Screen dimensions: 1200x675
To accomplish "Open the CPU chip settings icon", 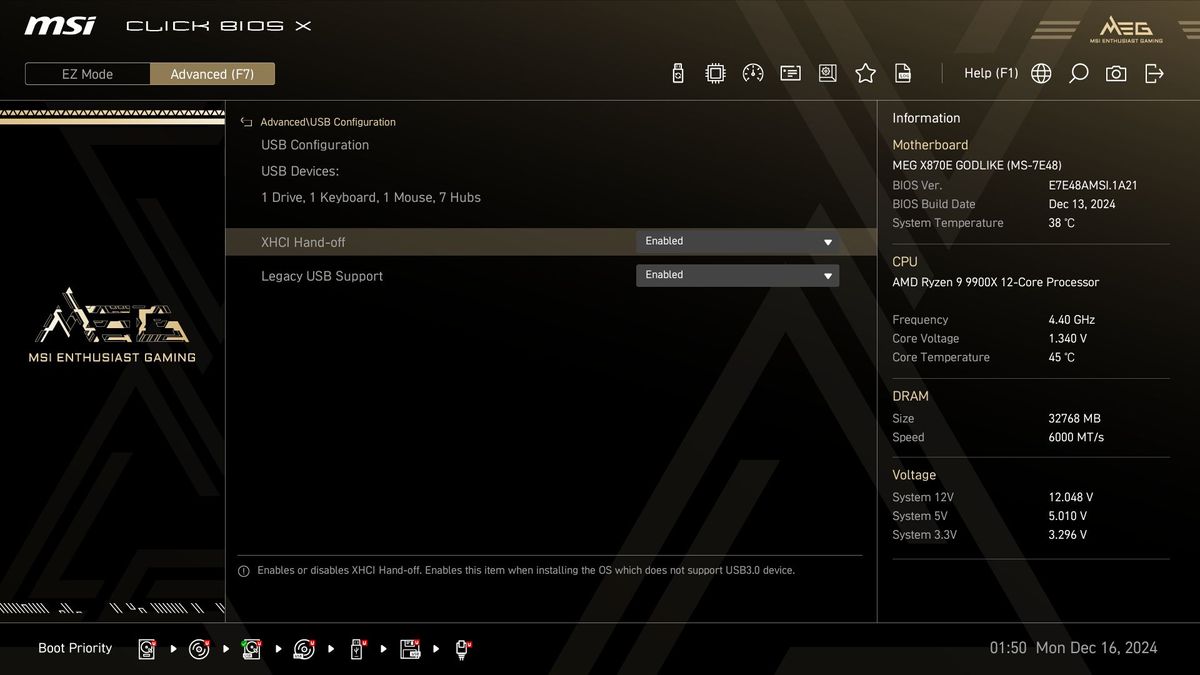I will pyautogui.click(x=715, y=73).
